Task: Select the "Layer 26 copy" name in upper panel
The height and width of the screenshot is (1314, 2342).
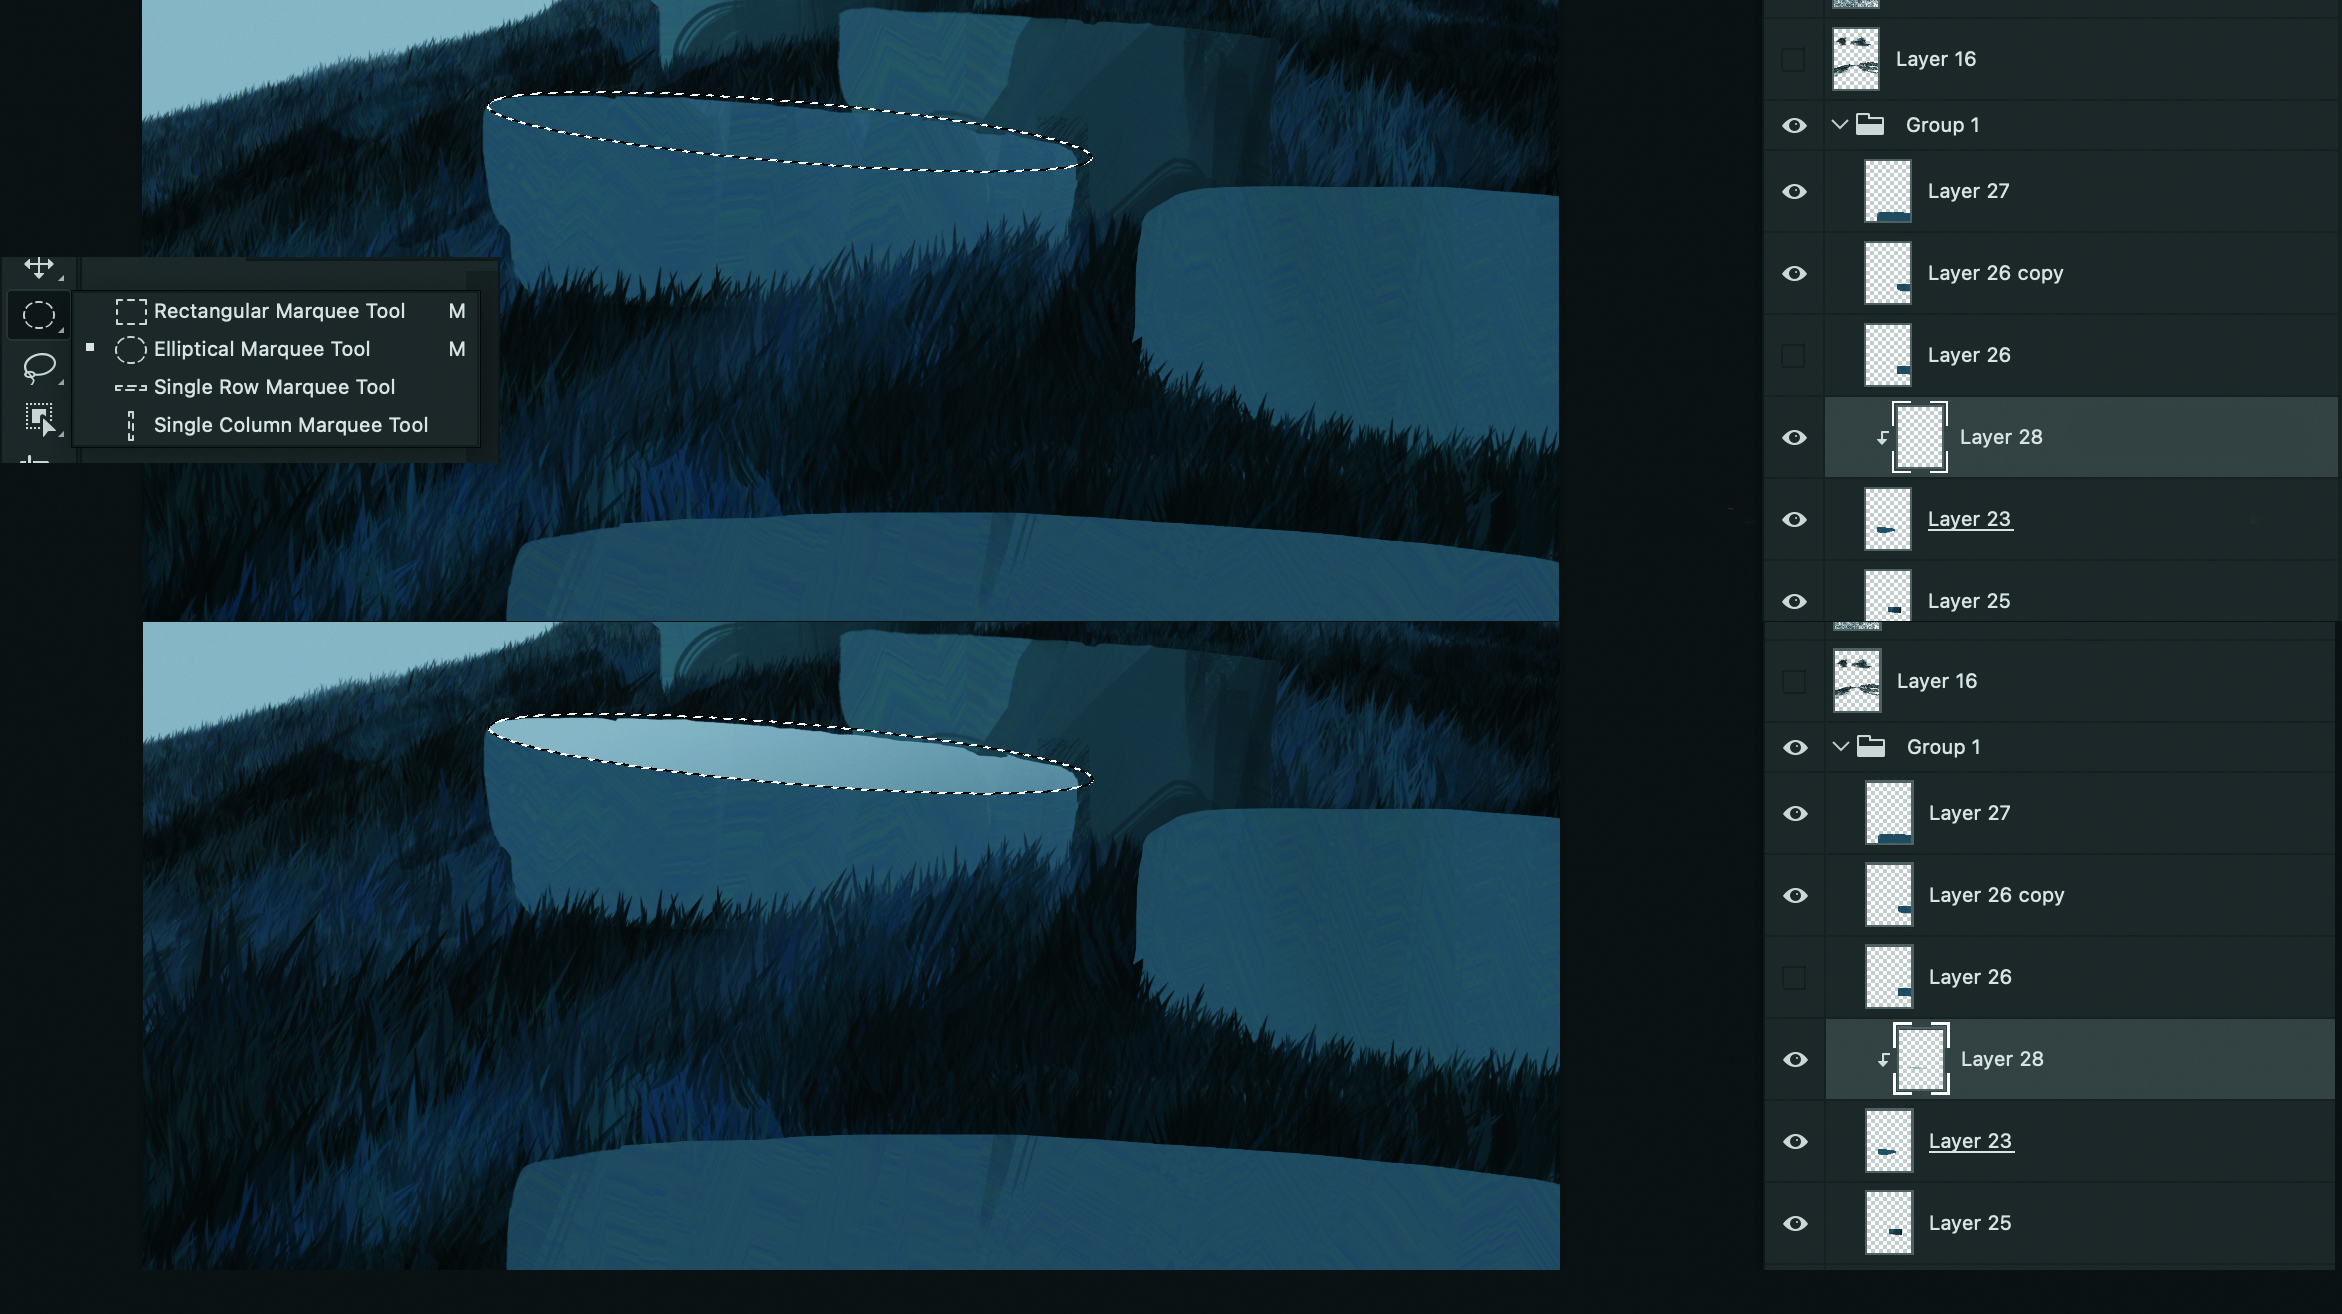Action: (x=1995, y=273)
